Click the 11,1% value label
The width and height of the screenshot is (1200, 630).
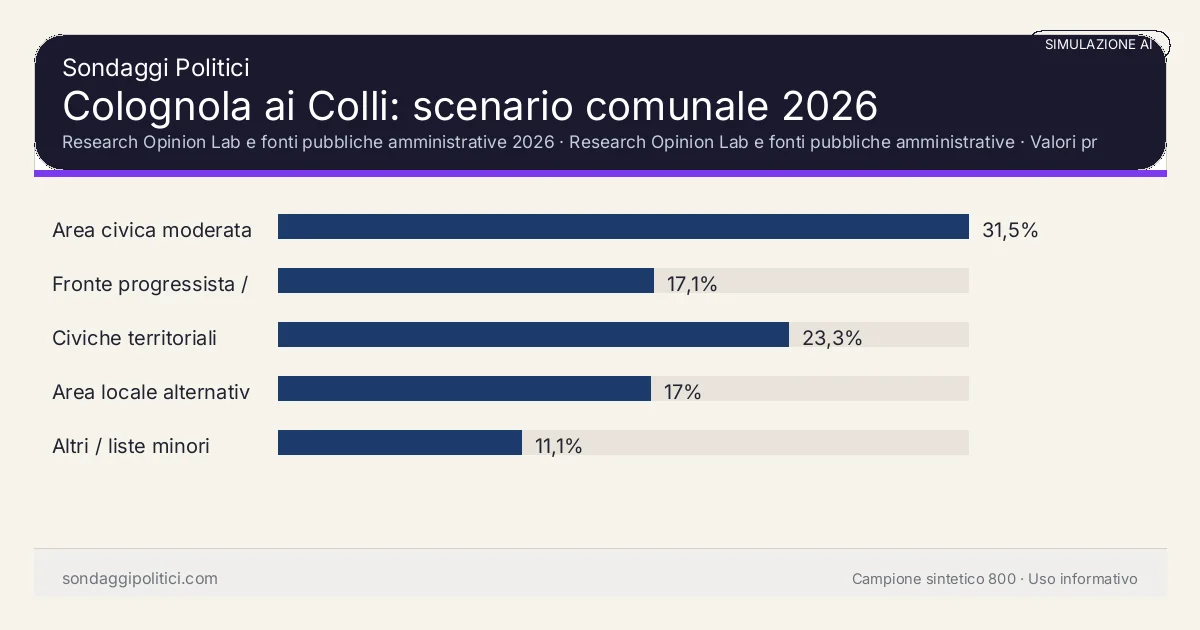[x=558, y=446]
